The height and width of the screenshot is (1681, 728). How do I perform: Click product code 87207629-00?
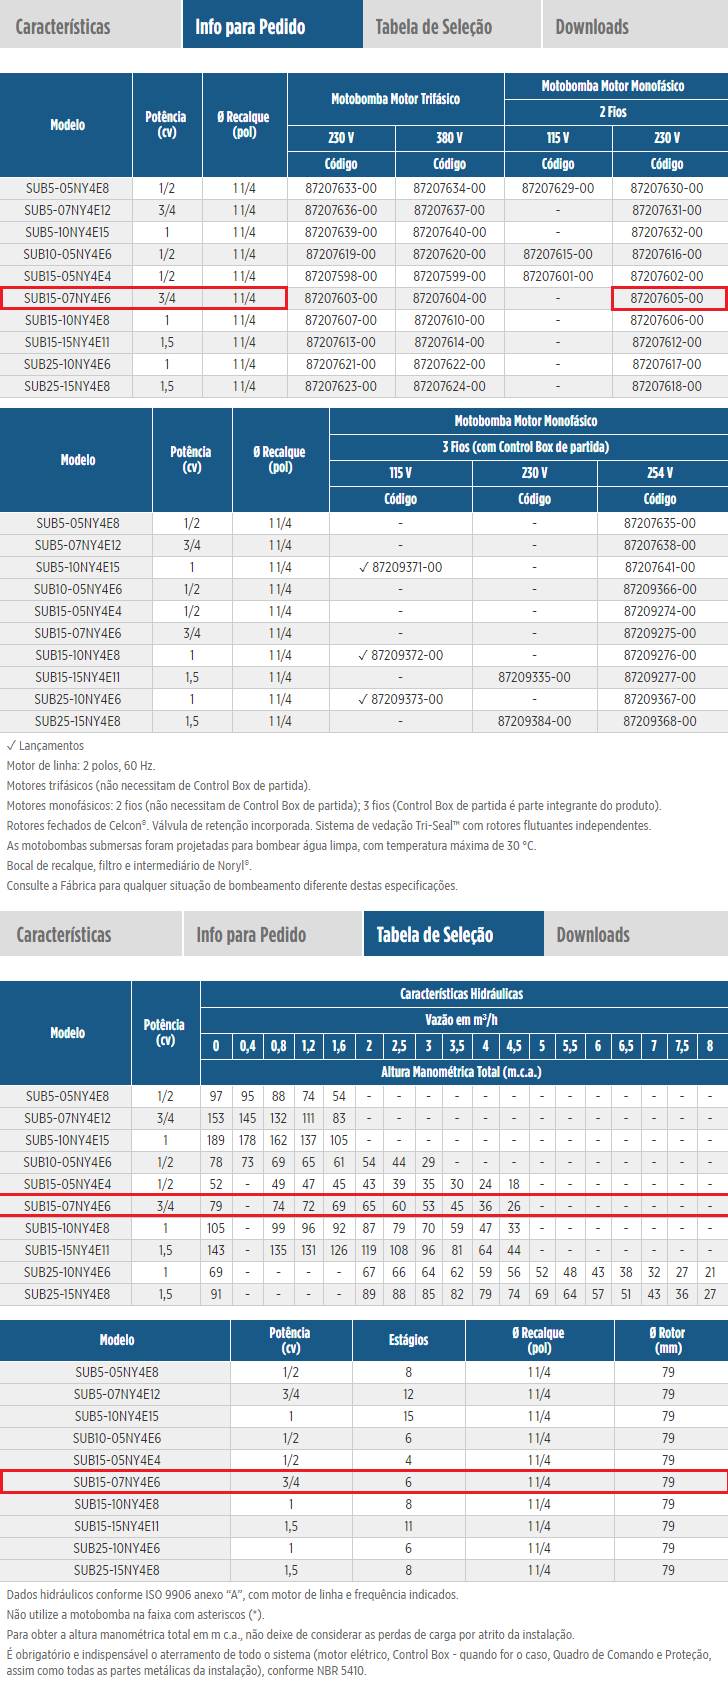click(x=558, y=188)
